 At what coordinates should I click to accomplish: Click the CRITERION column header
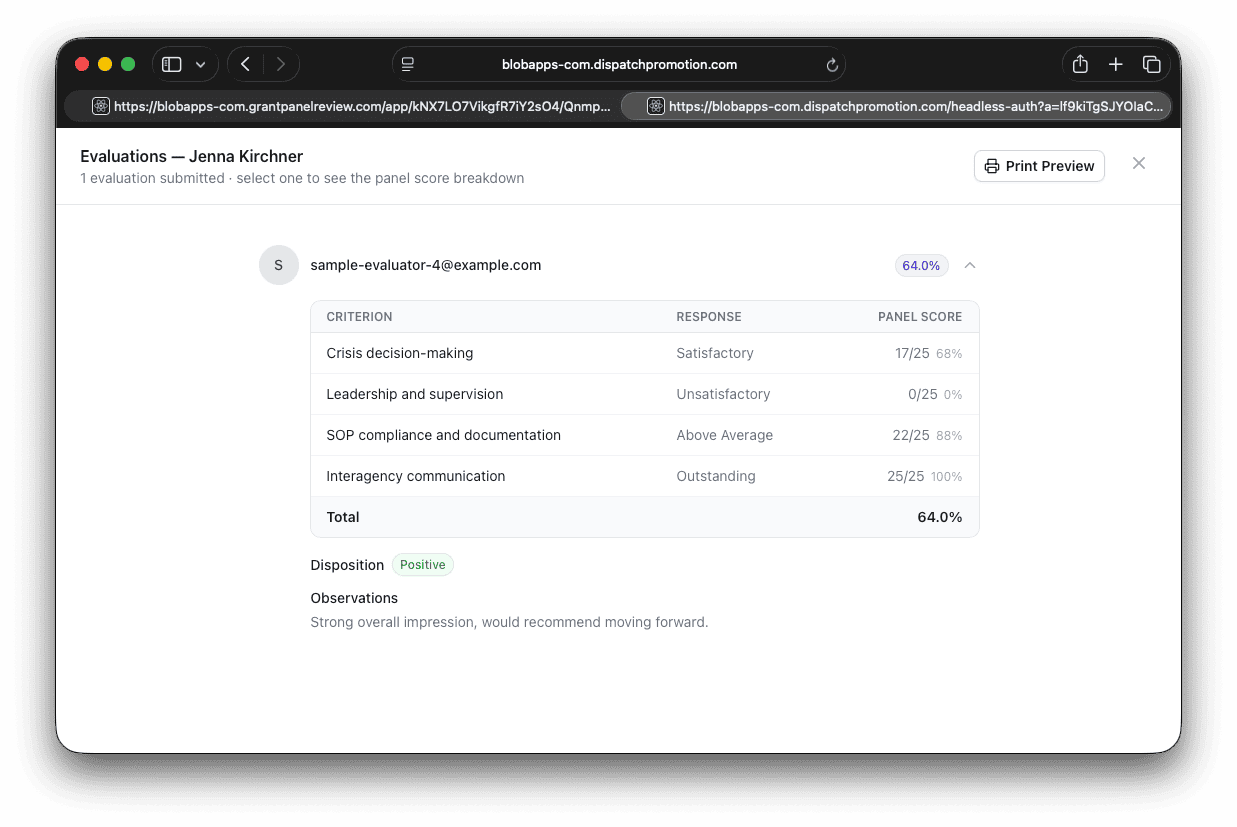coord(359,317)
